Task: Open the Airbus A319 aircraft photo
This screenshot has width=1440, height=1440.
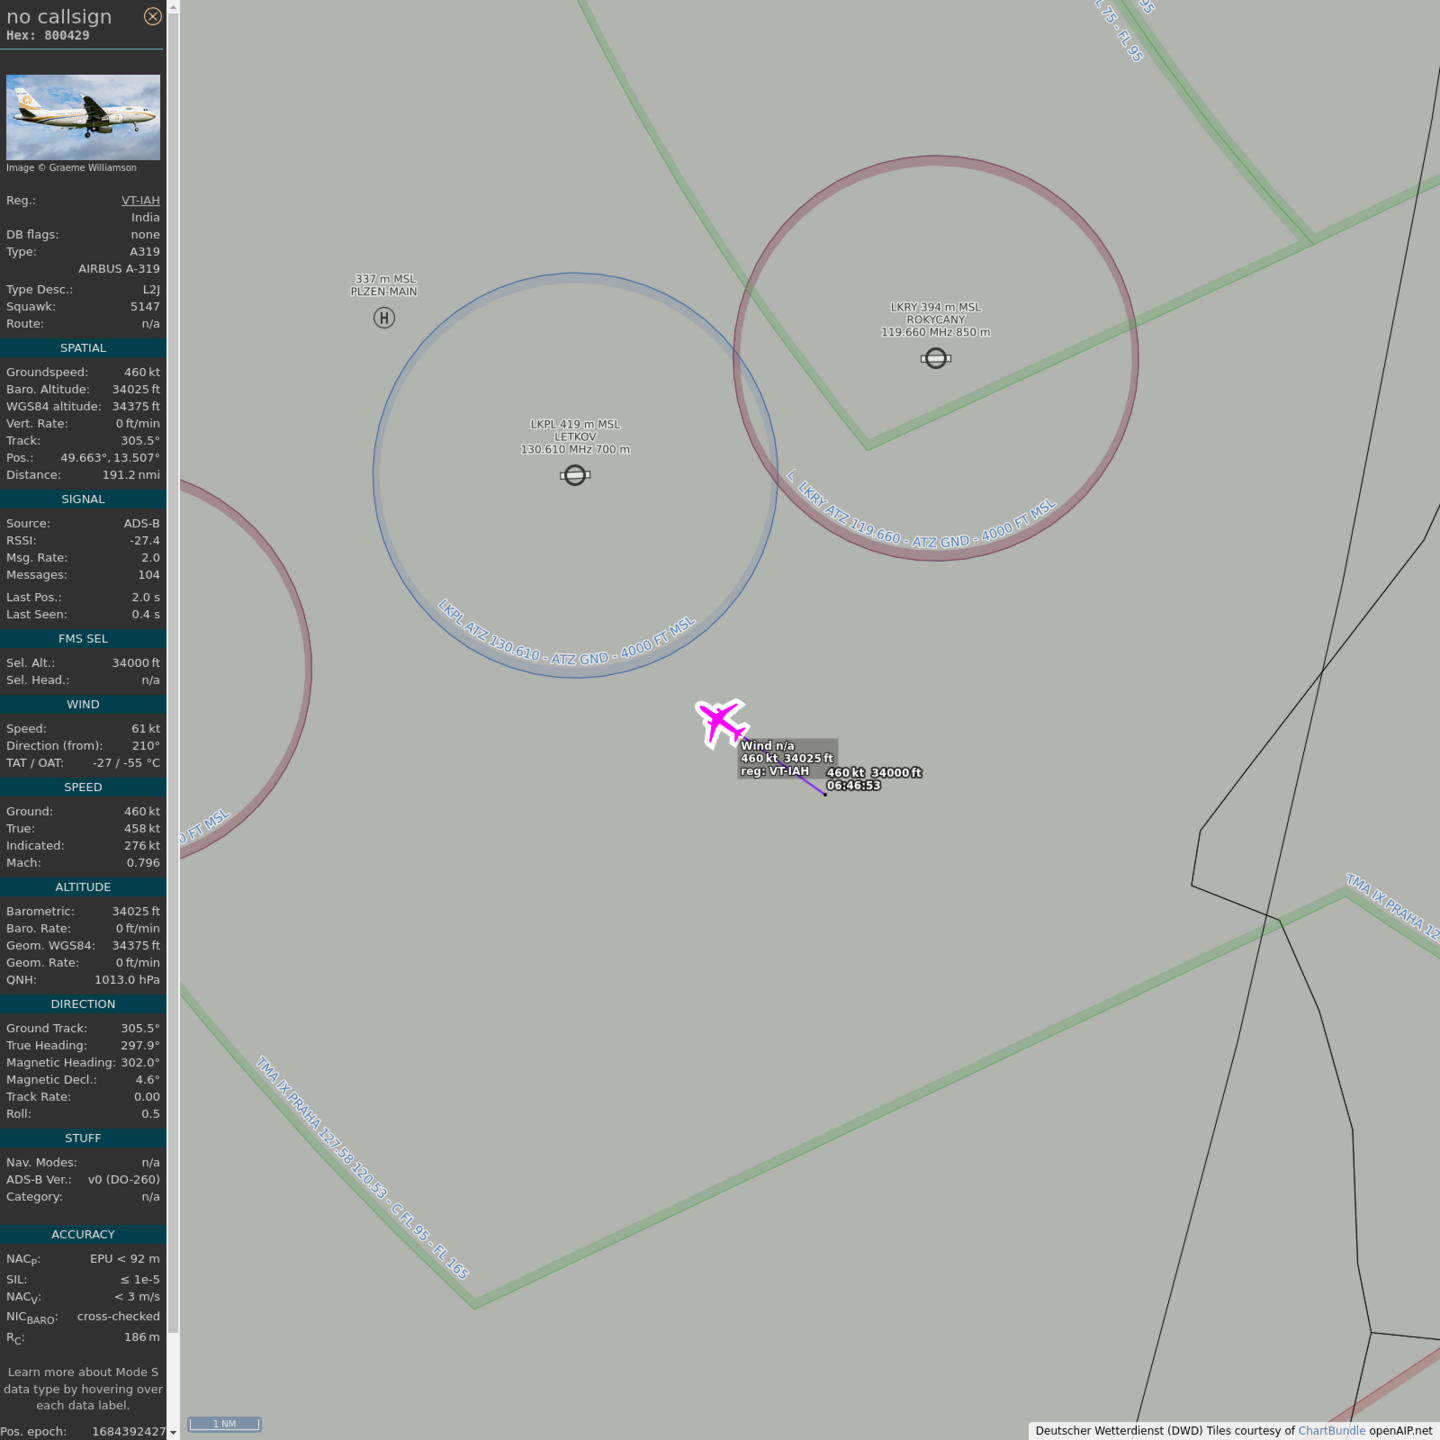Action: click(x=83, y=117)
